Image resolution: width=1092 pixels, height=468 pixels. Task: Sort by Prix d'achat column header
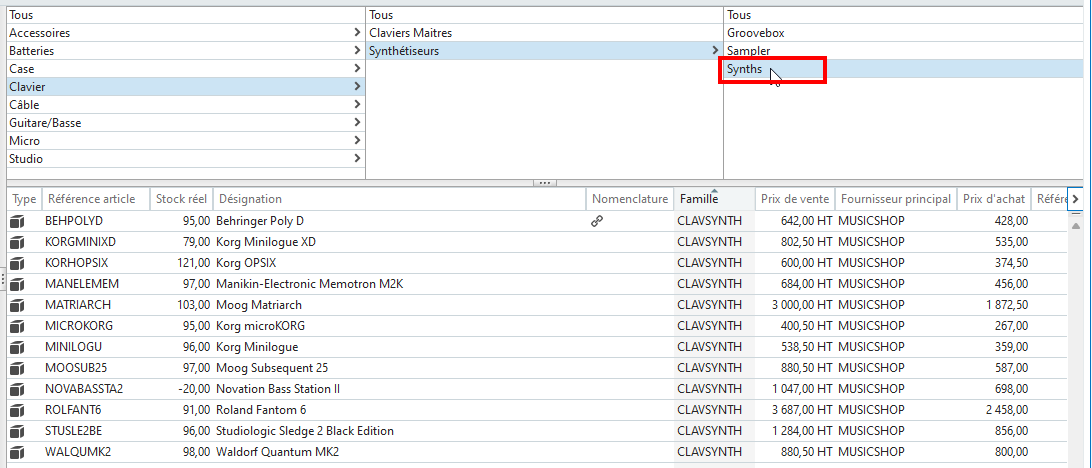pos(994,199)
